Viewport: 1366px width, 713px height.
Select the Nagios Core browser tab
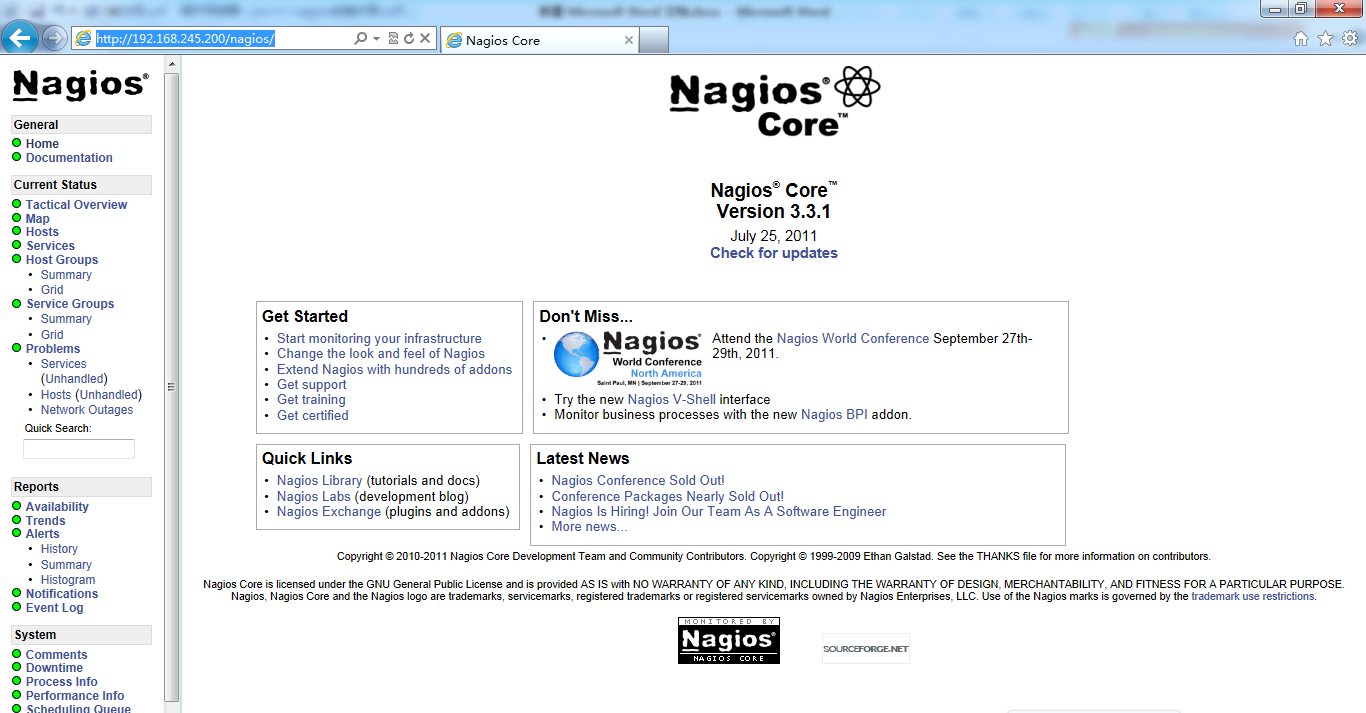(538, 40)
